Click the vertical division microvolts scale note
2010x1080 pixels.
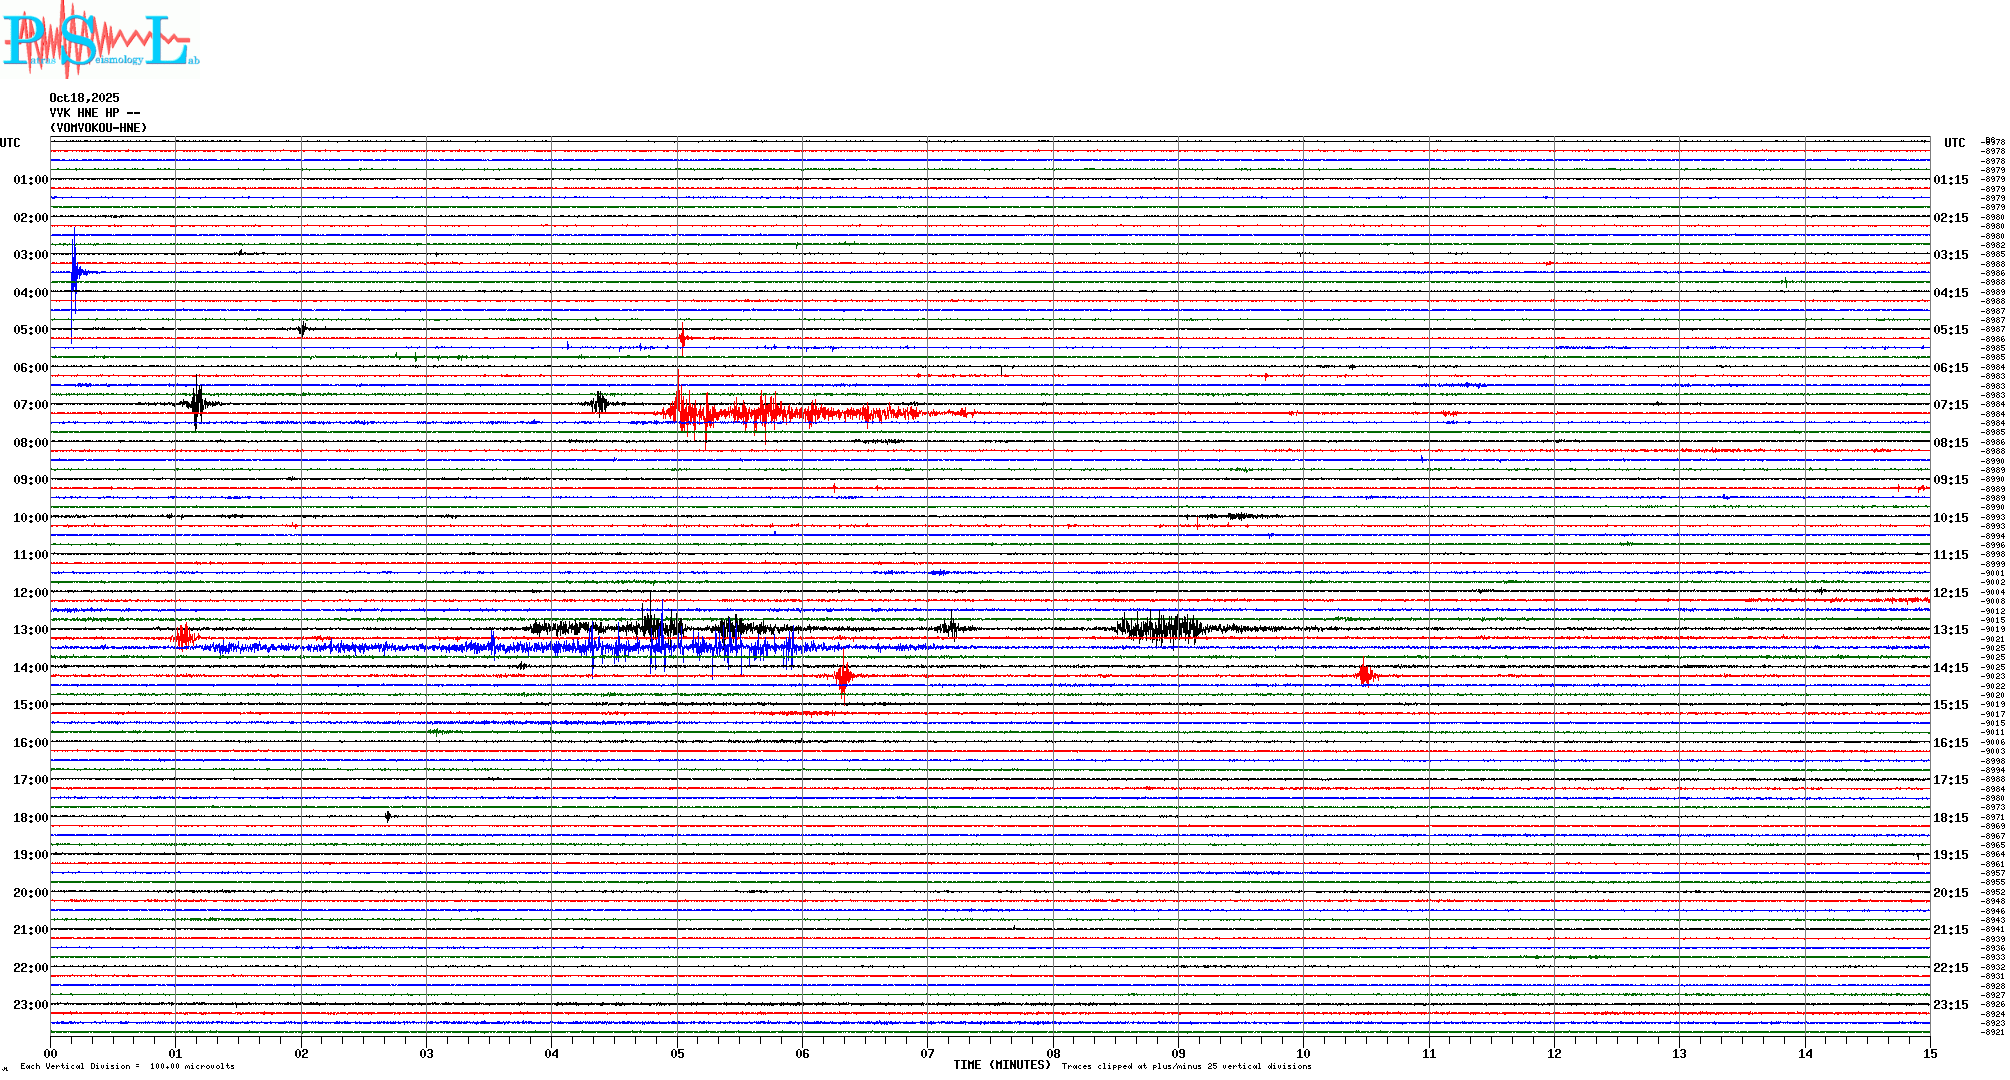(x=127, y=1066)
